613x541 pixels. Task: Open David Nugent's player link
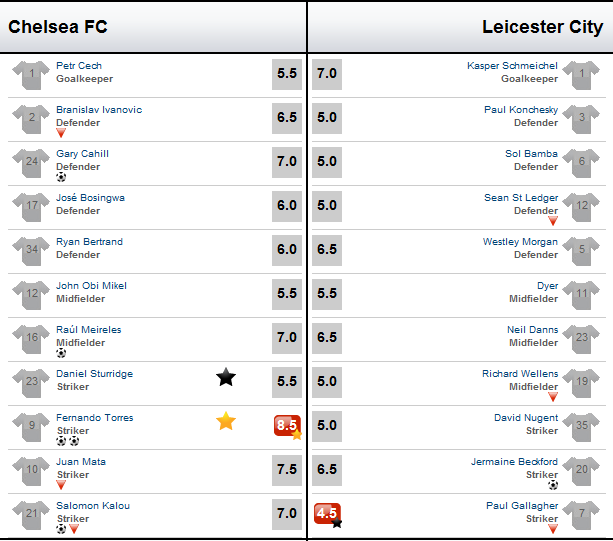point(526,418)
